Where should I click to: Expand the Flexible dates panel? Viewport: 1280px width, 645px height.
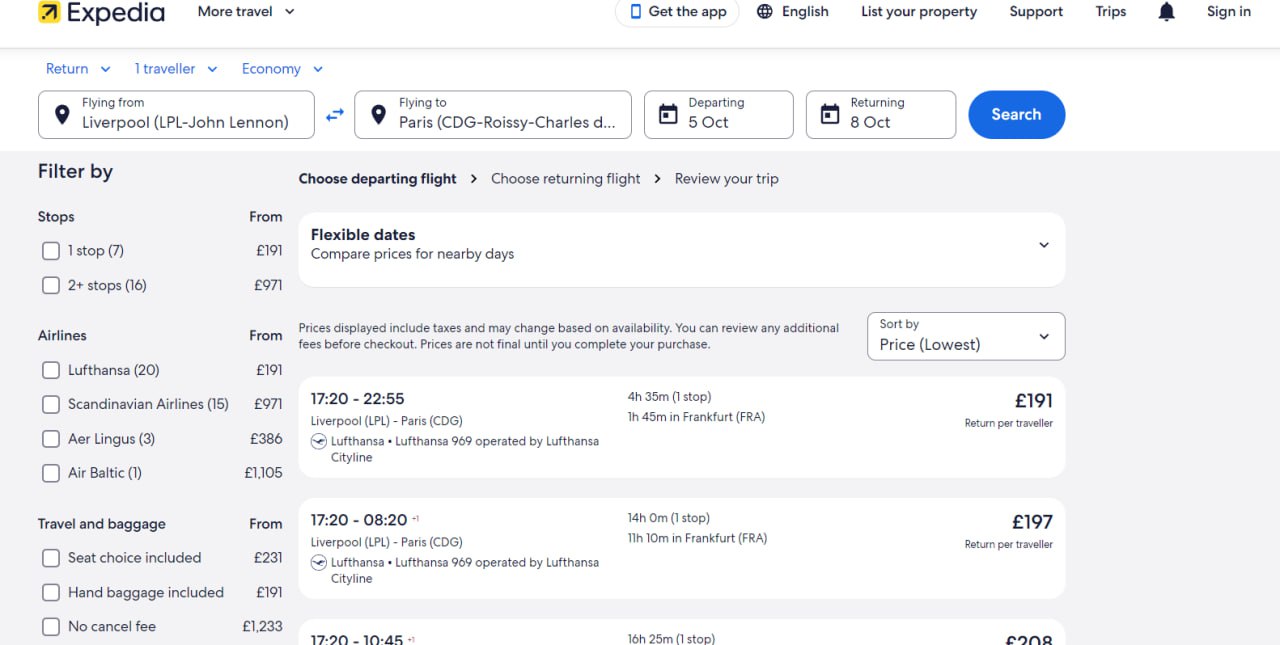pyautogui.click(x=682, y=245)
